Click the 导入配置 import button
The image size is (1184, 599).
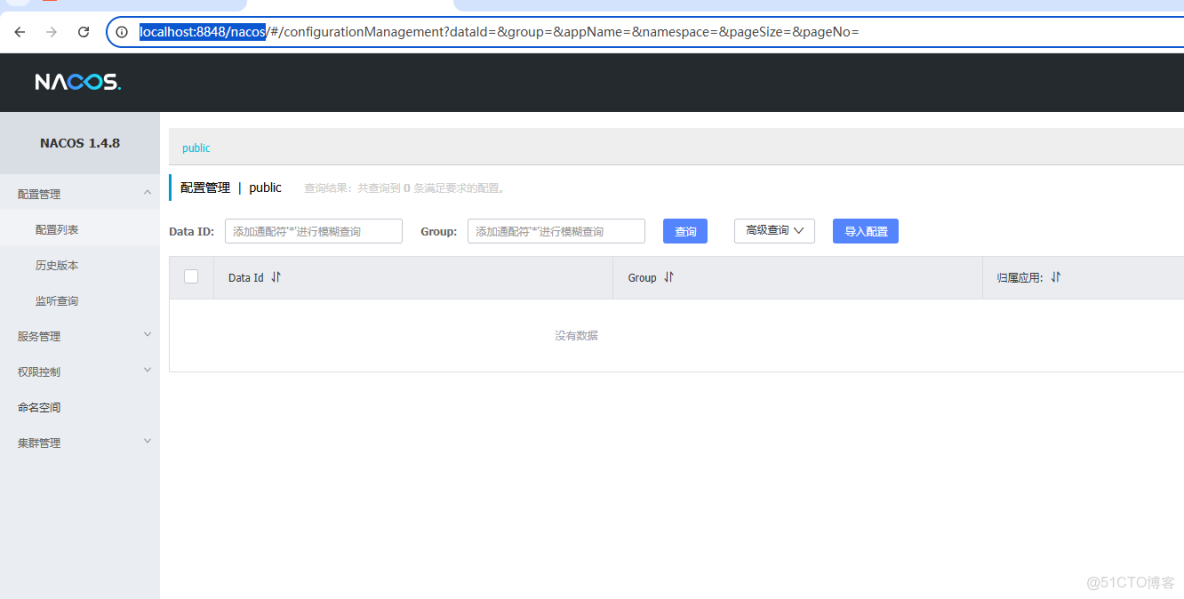click(x=865, y=231)
